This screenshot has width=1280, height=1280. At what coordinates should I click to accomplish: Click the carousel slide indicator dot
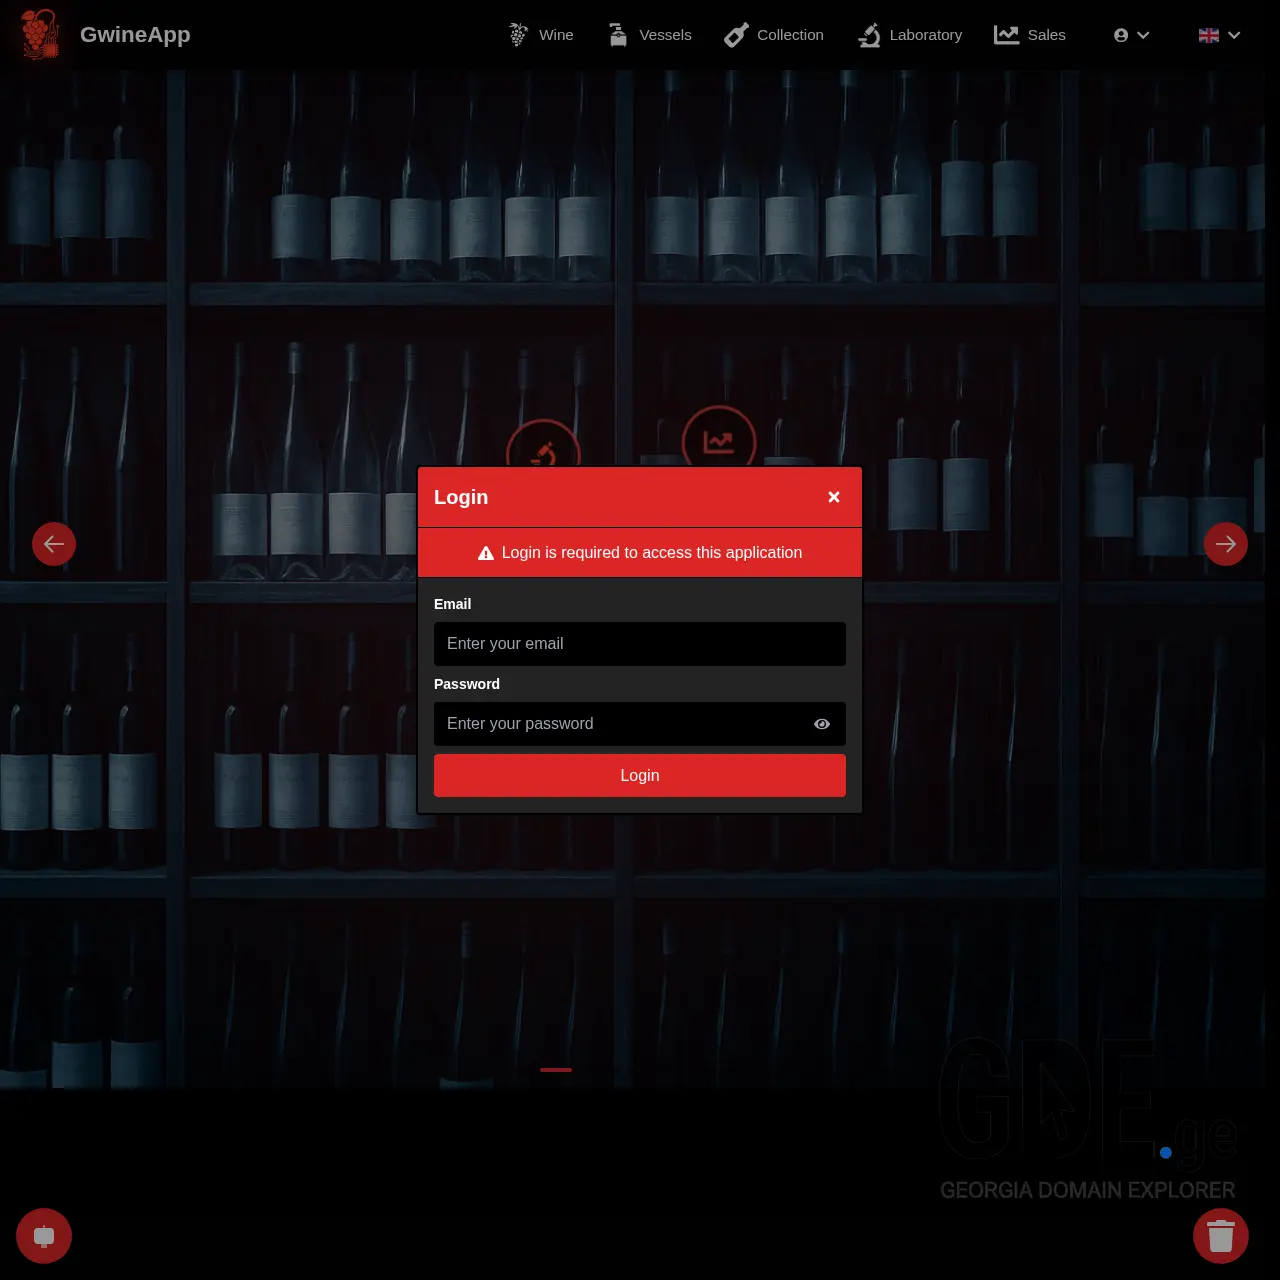(556, 1070)
